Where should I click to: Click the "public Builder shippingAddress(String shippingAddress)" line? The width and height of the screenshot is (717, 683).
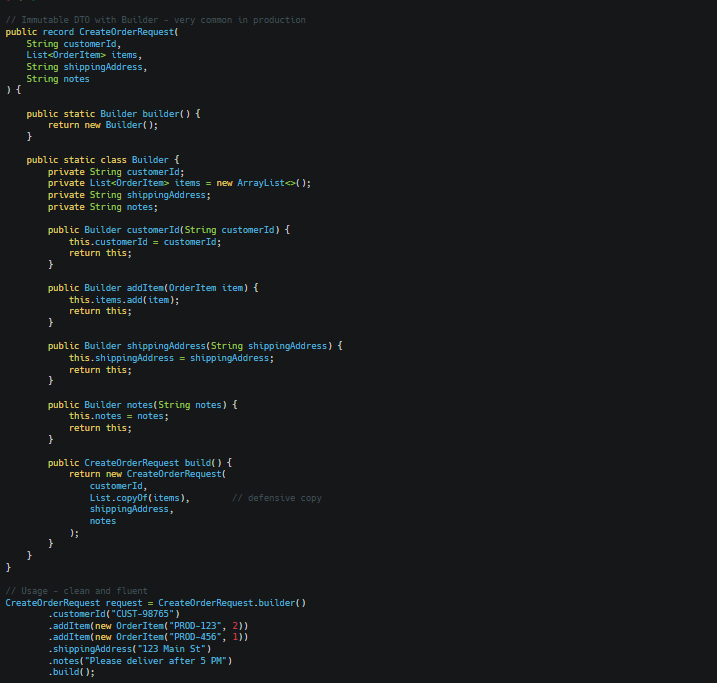195,346
